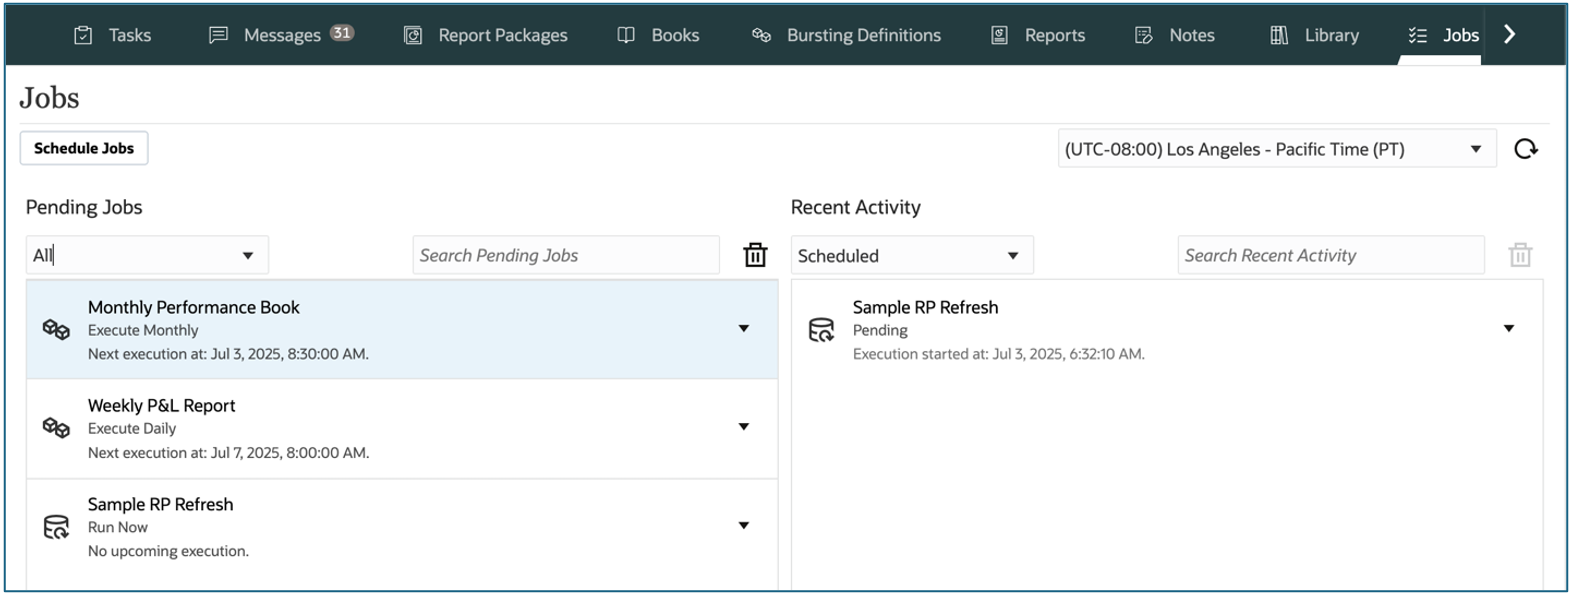Click the pending Sample RP Refresh database icon
Viewport: 1570px width, 593px height.
coord(56,527)
